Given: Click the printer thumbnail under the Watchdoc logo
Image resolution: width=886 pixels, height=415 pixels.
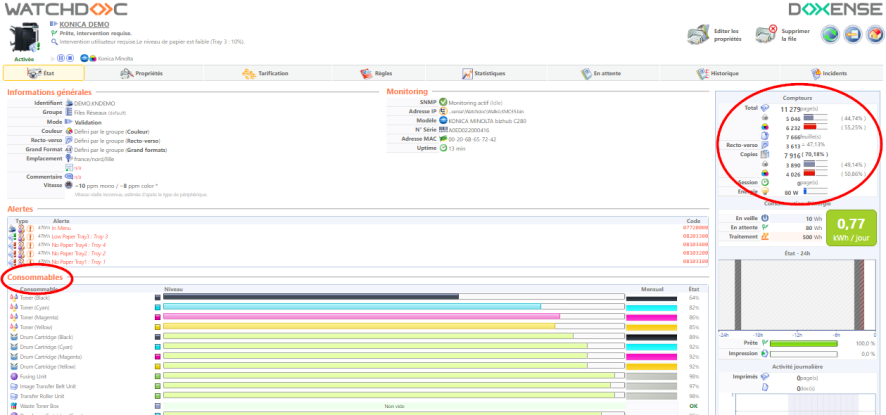Looking at the screenshot, I should click(24, 38).
